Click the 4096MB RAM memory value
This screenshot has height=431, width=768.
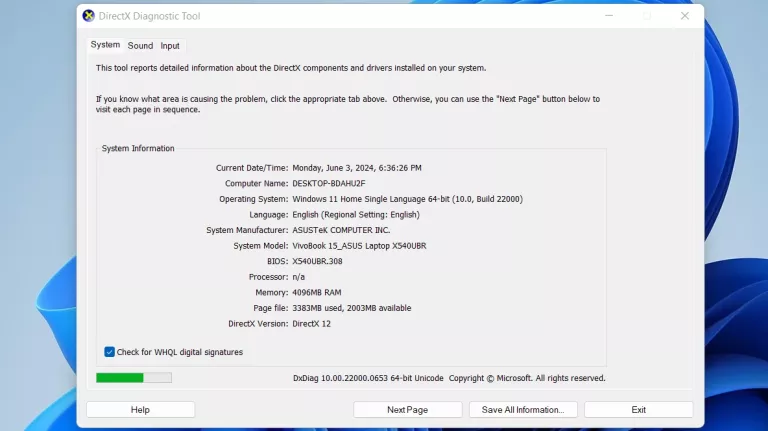[316, 292]
